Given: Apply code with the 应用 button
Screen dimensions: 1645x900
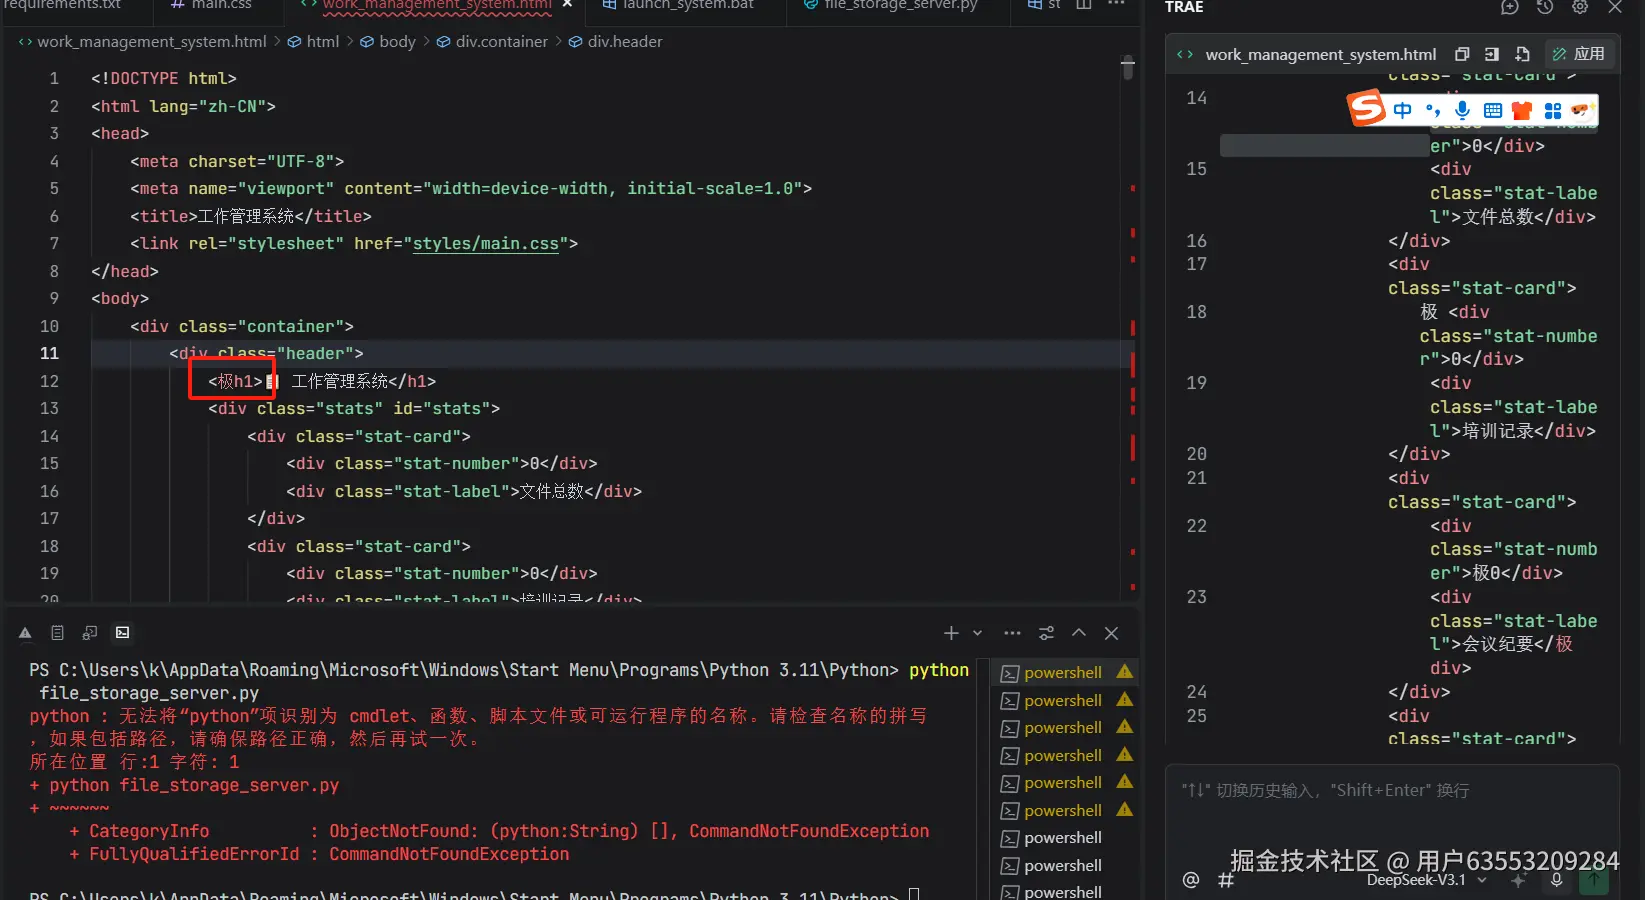Looking at the screenshot, I should pyautogui.click(x=1579, y=54).
